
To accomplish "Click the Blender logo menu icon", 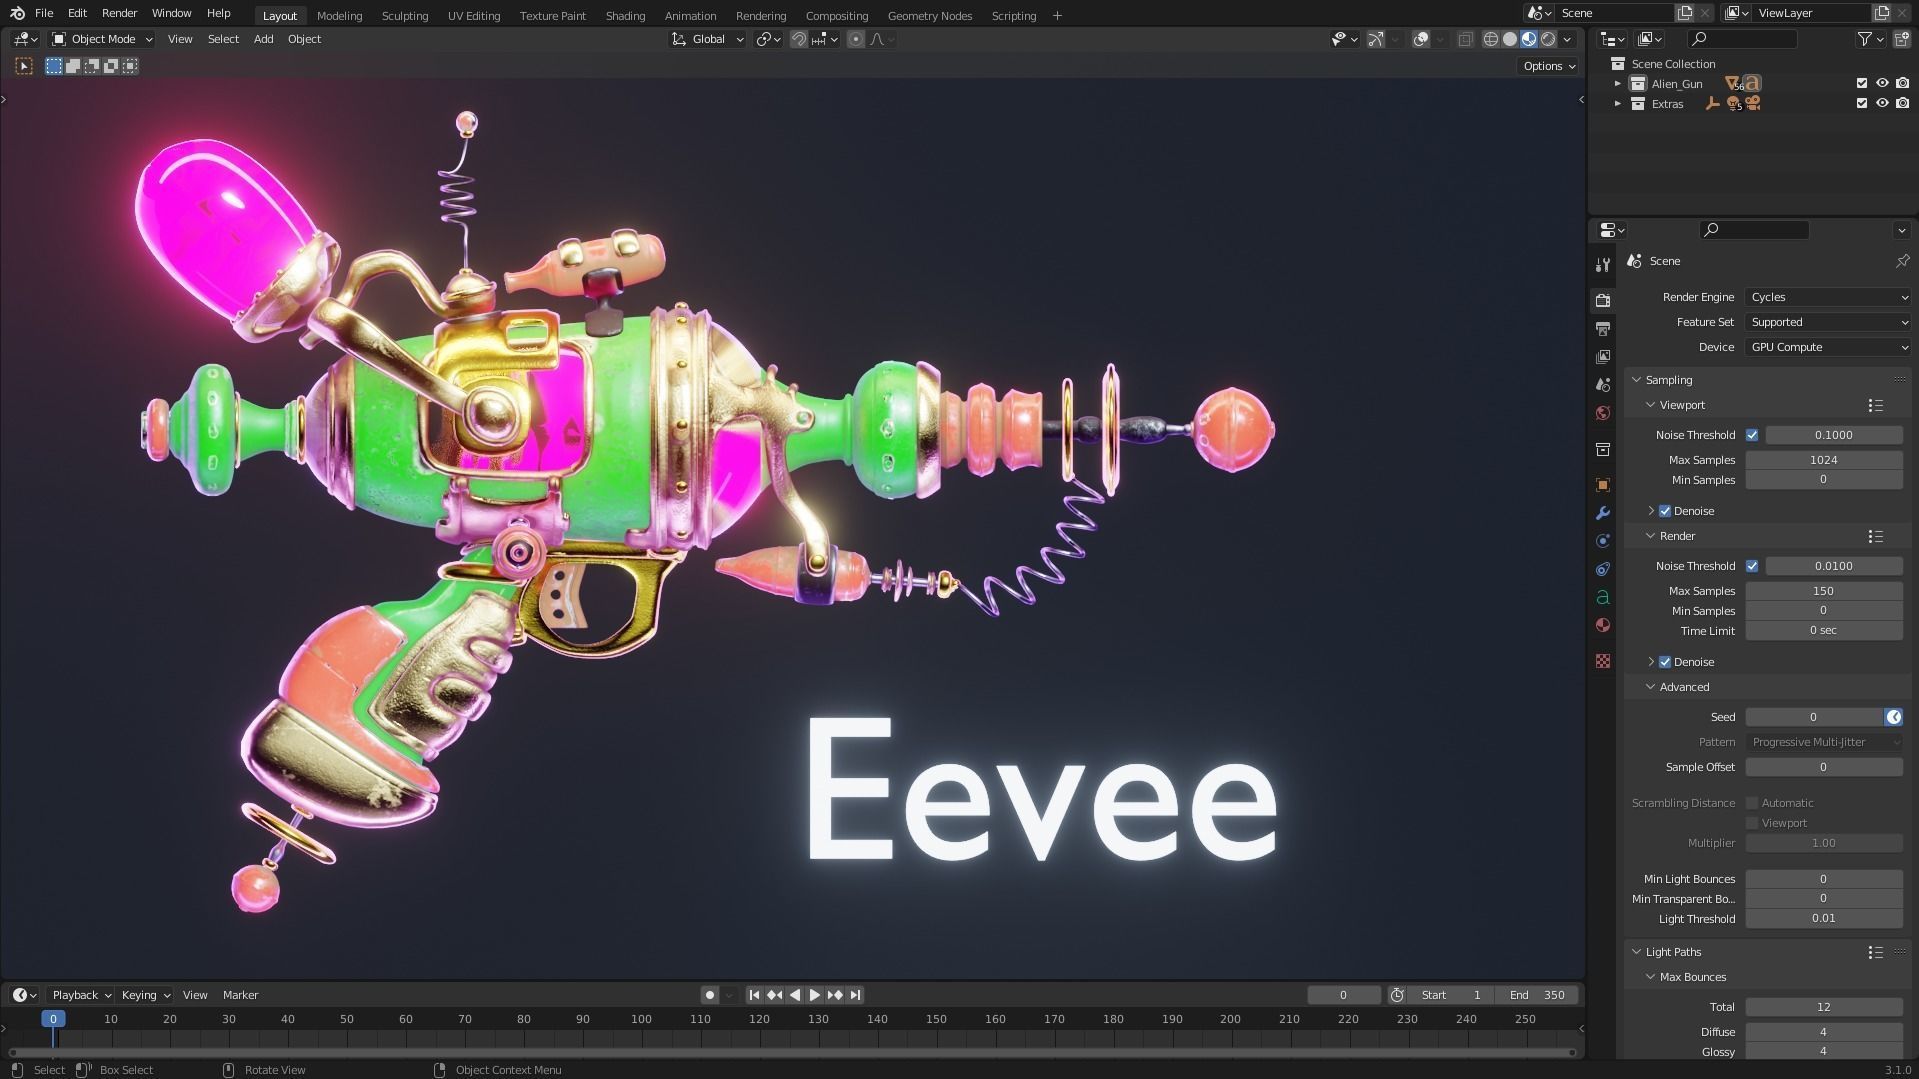I will tap(17, 14).
